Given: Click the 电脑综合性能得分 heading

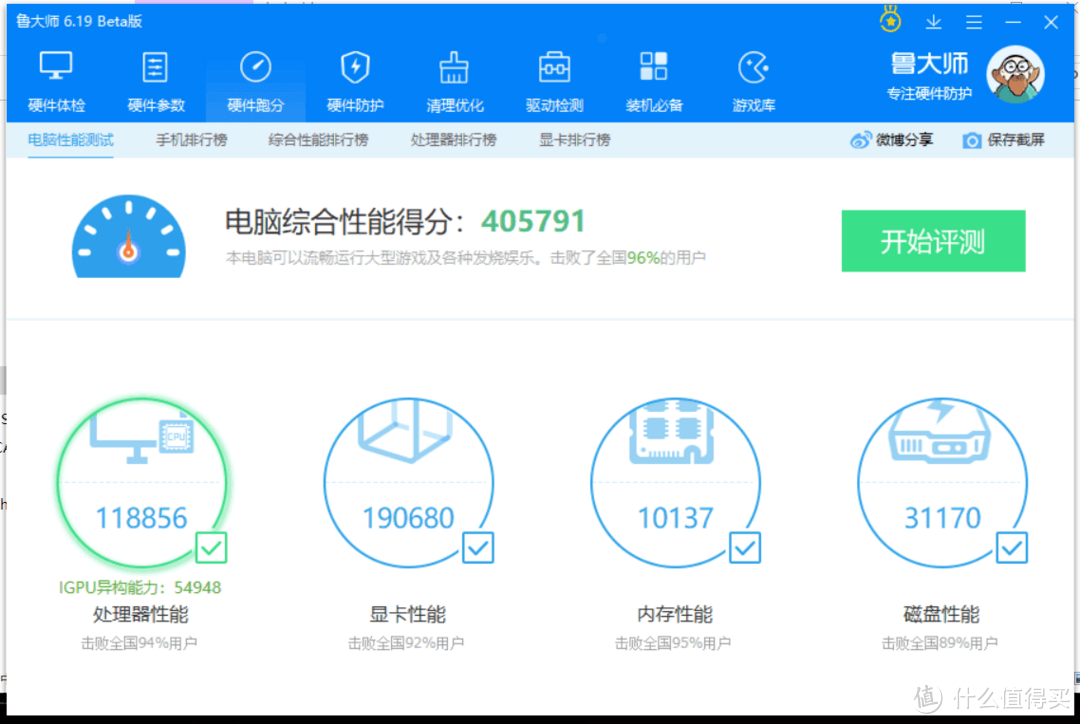Looking at the screenshot, I should (346, 223).
